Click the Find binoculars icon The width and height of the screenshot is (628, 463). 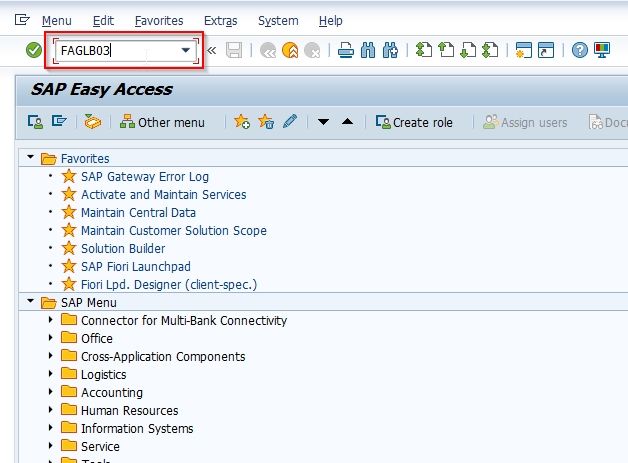[368, 50]
